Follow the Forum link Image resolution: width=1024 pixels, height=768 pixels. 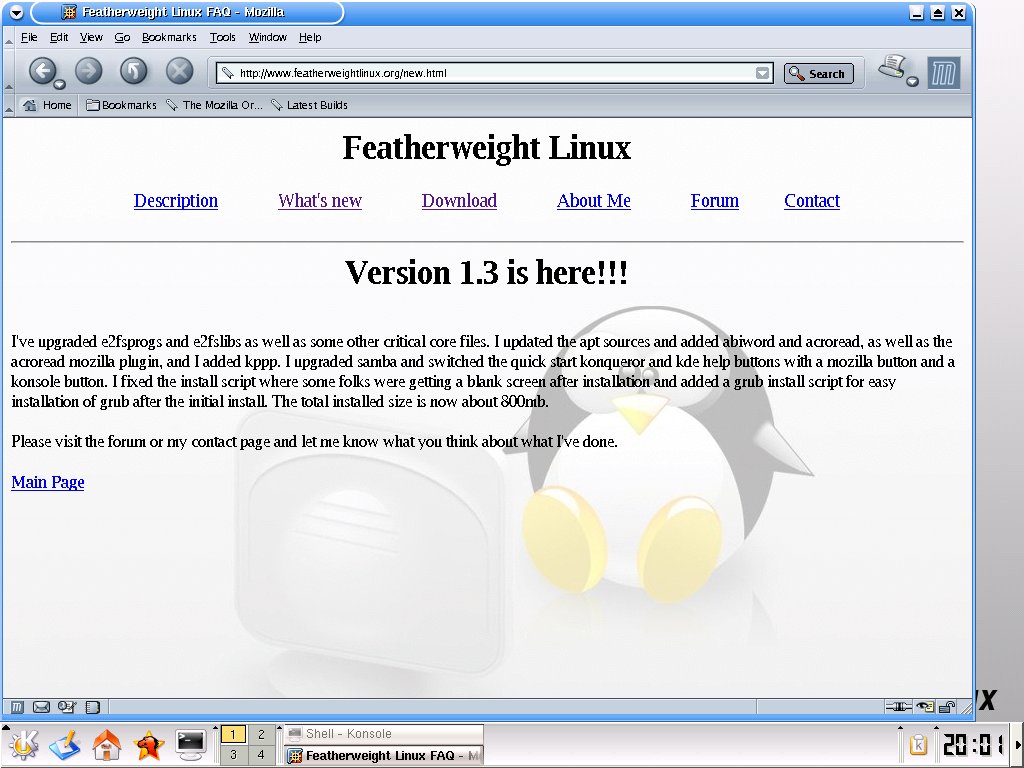[x=714, y=200]
